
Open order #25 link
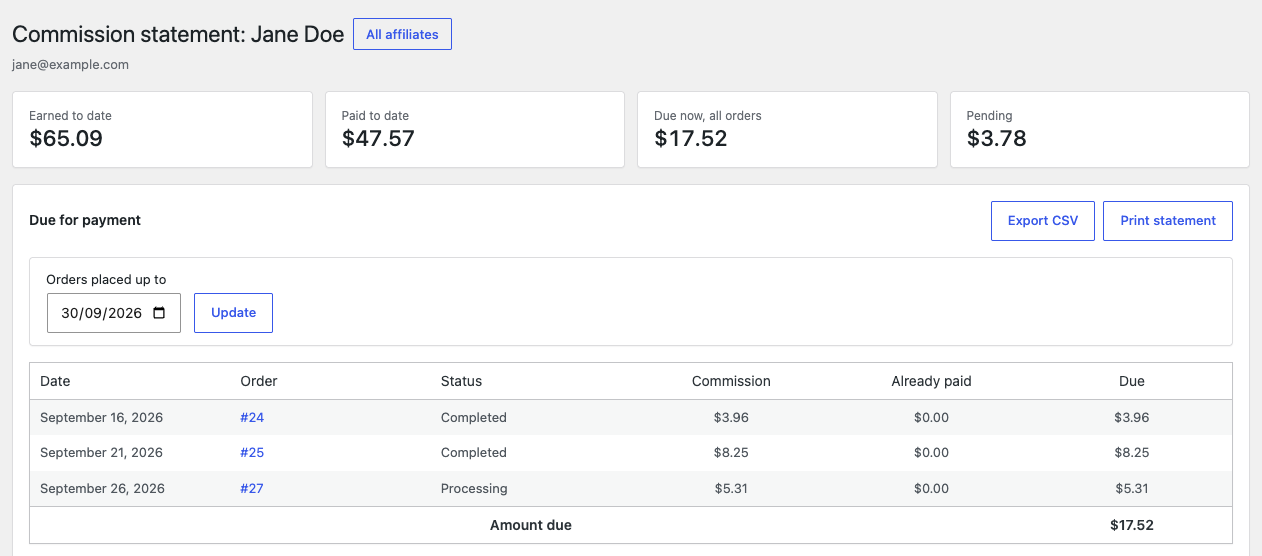tap(252, 453)
